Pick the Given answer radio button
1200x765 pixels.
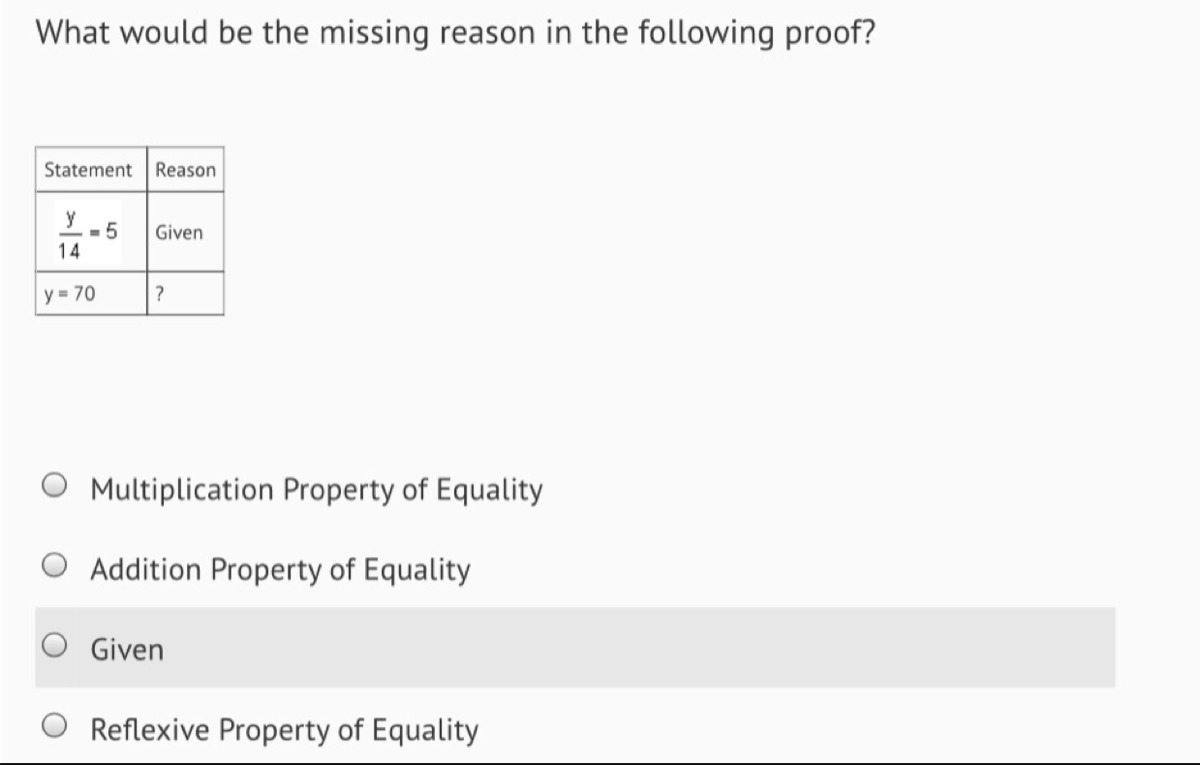[x=55, y=648]
